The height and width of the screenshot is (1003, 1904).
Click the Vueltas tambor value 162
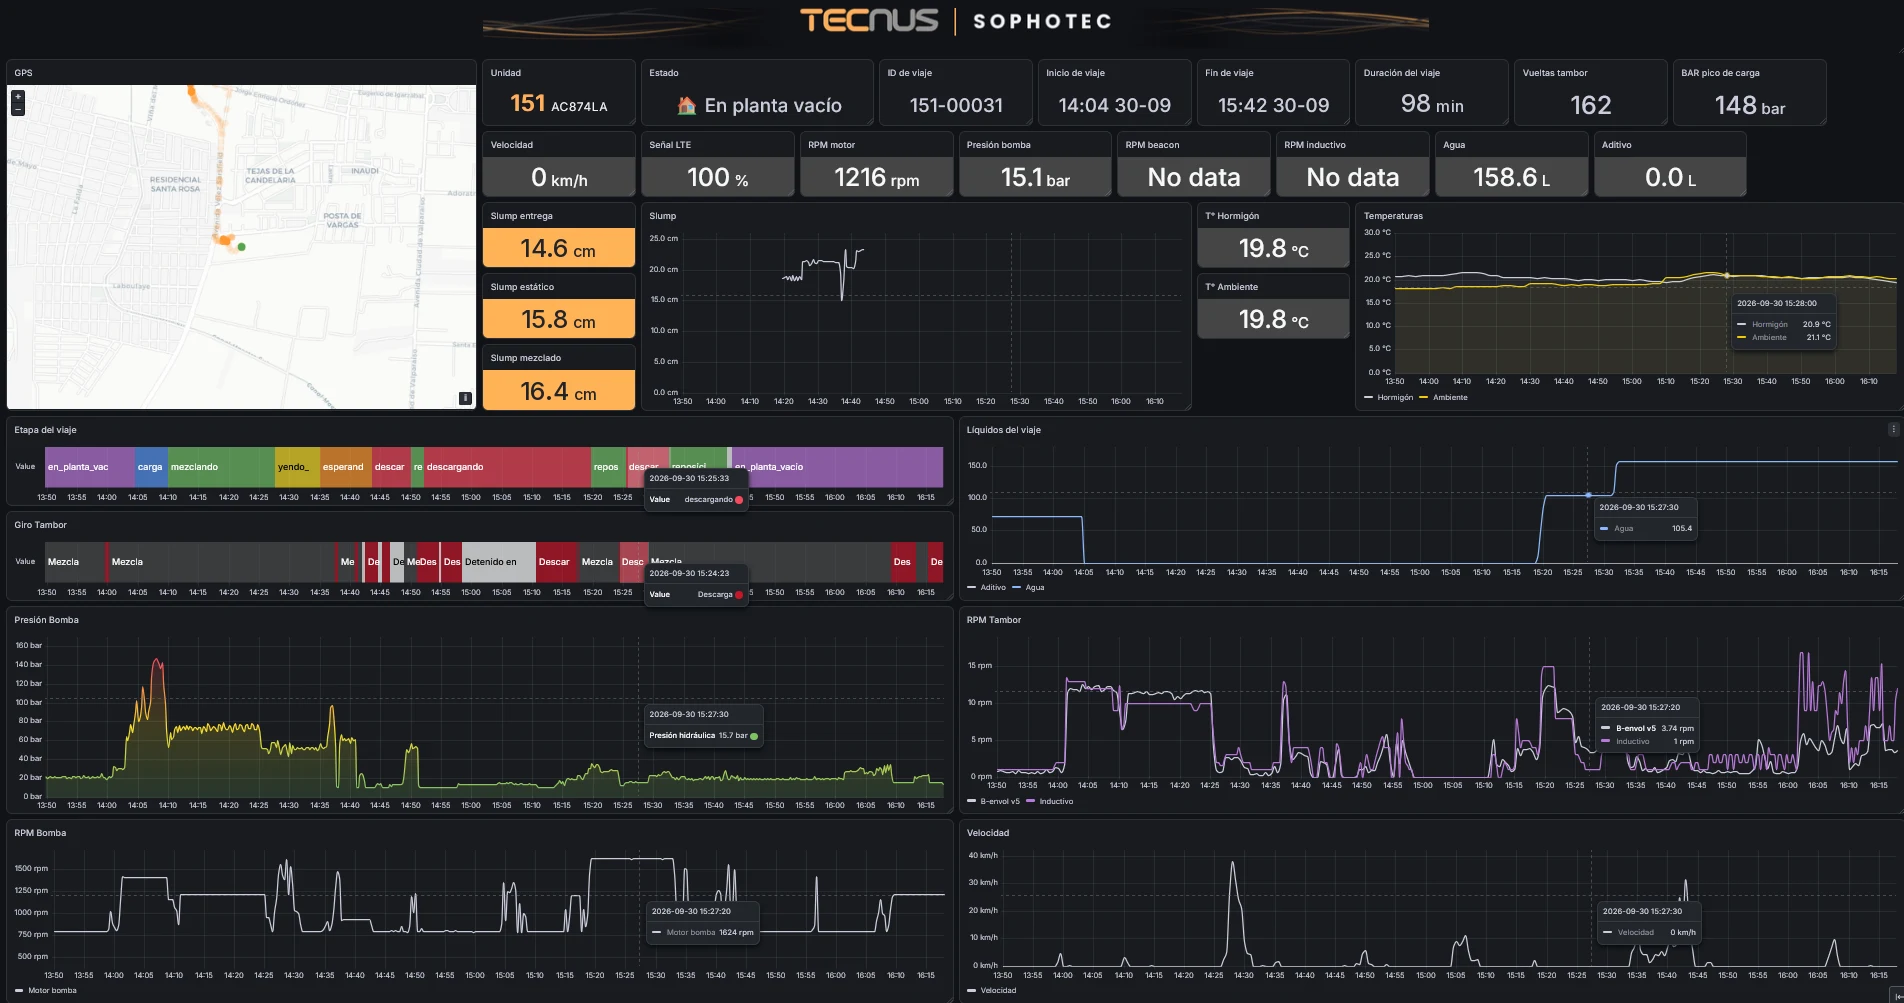point(1590,105)
